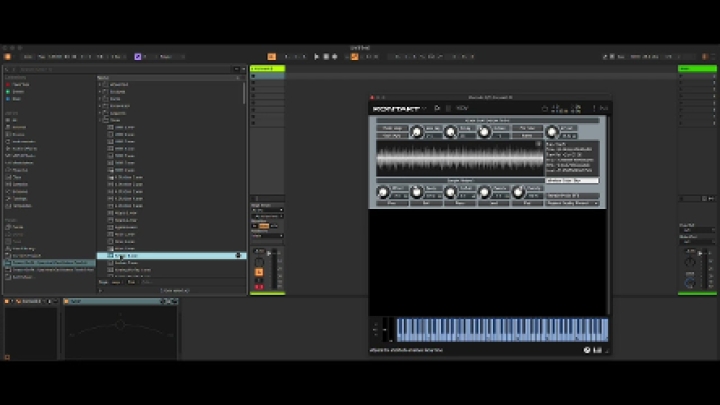Toggle the red record-arm button on Kontakt track

(259, 287)
